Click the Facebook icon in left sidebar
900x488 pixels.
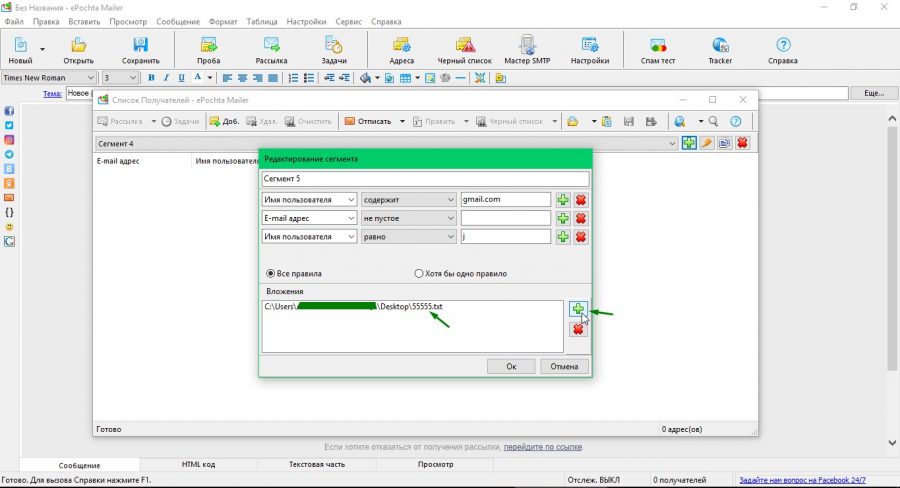[9, 111]
